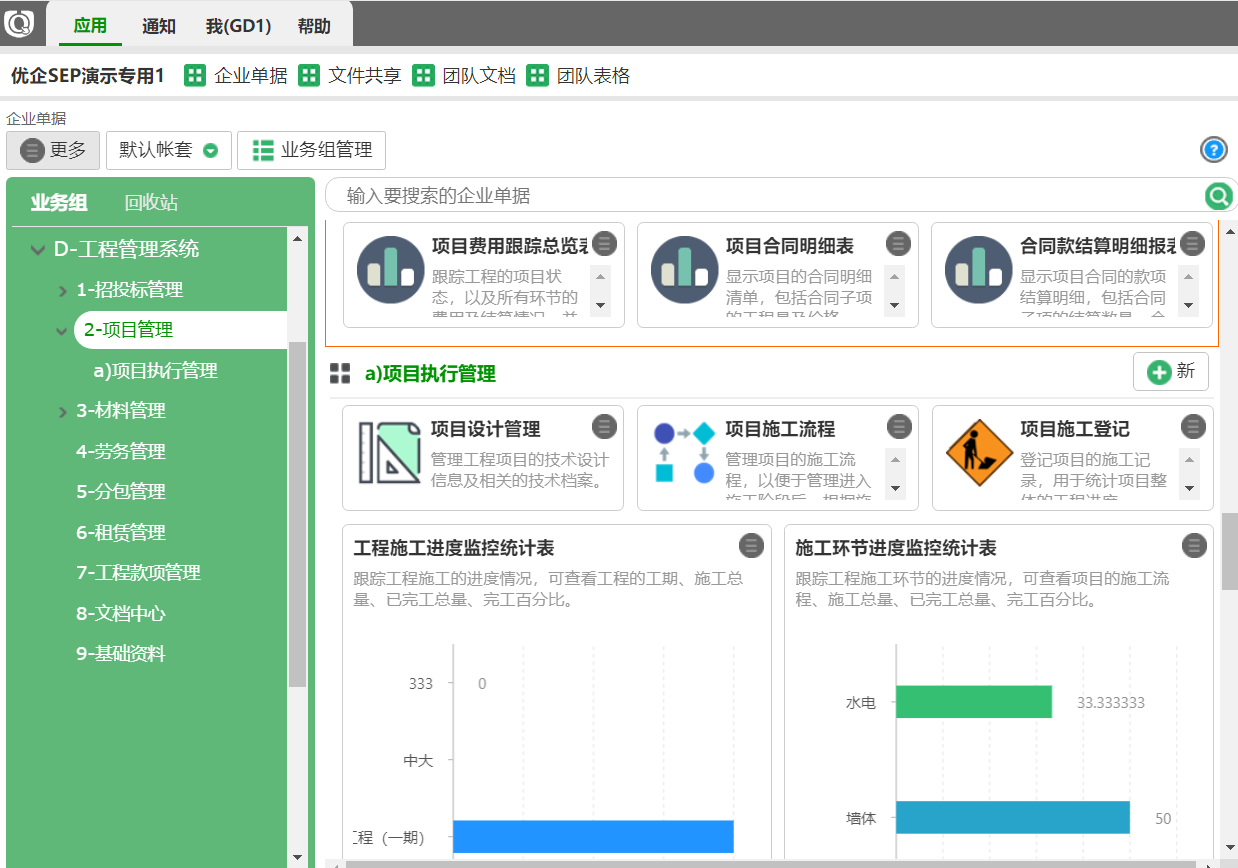Open menu icon on 项目施工流程 card
Viewport: 1238px width, 868px height.
[898, 426]
